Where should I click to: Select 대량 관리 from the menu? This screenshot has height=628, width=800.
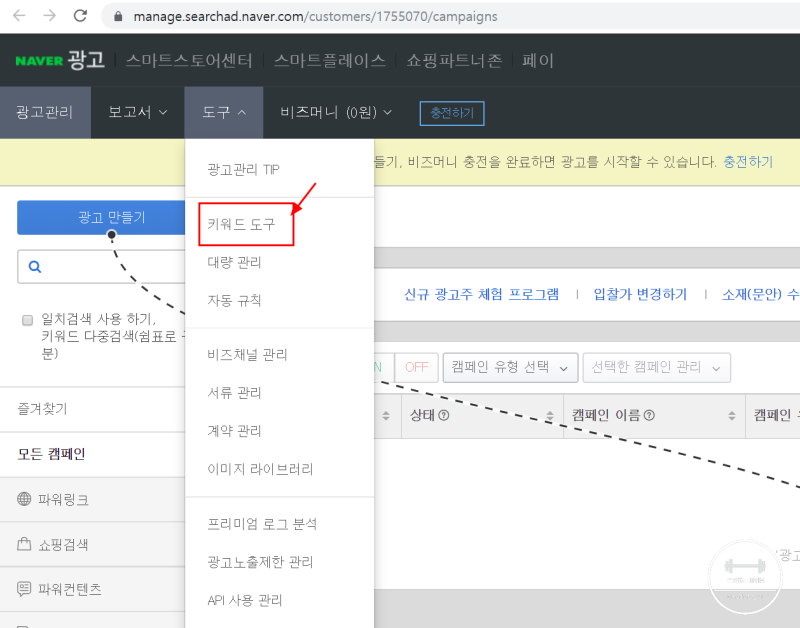click(x=234, y=262)
